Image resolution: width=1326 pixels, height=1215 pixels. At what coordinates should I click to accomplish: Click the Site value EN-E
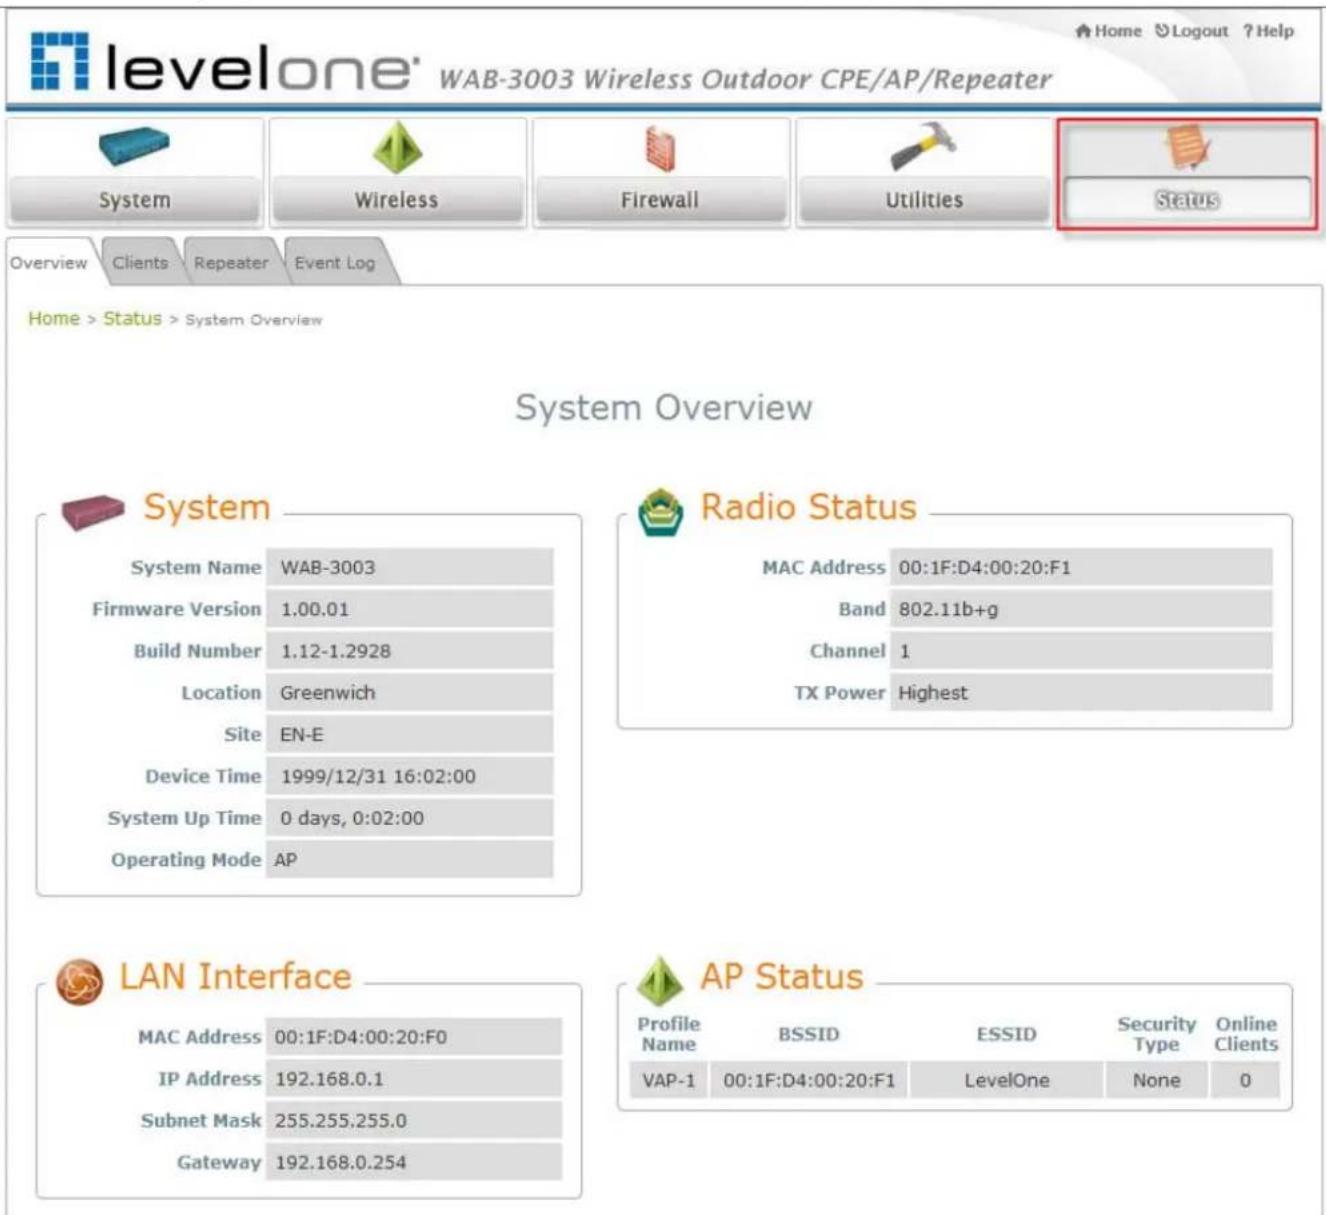[409, 735]
